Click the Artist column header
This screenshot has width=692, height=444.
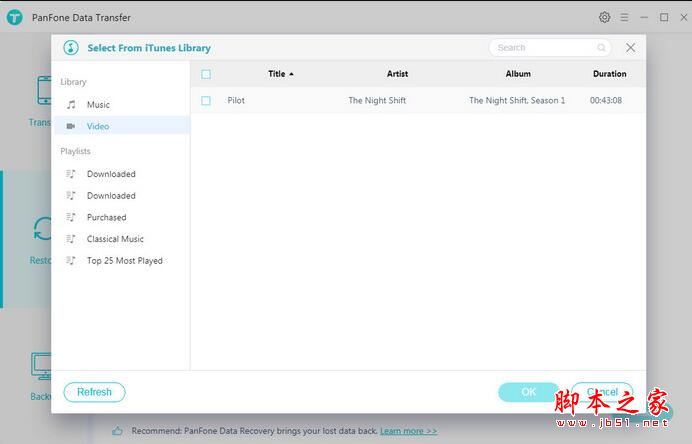tap(397, 74)
